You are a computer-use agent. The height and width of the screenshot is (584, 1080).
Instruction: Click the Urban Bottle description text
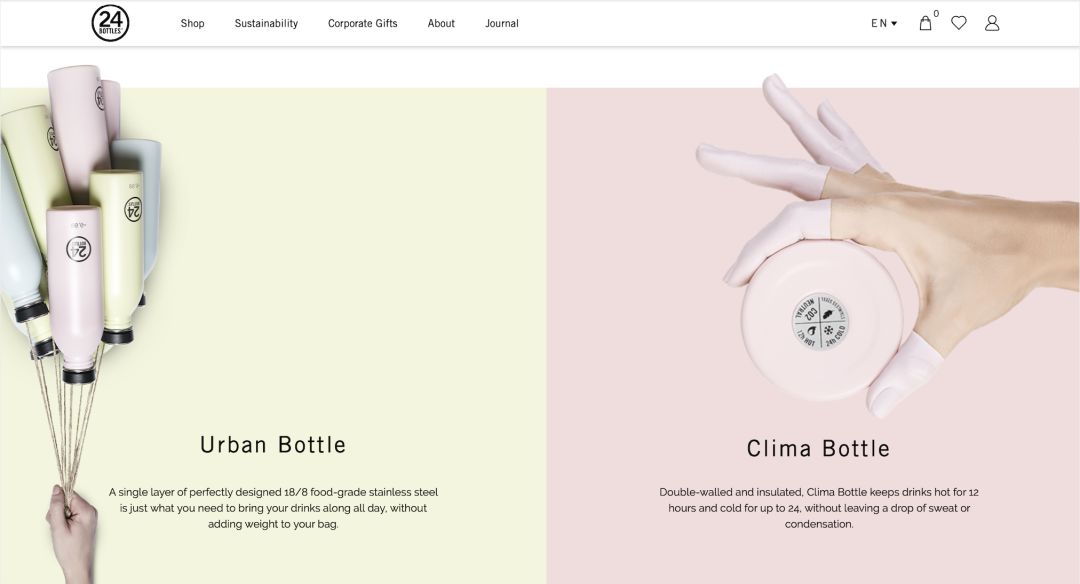click(x=273, y=508)
